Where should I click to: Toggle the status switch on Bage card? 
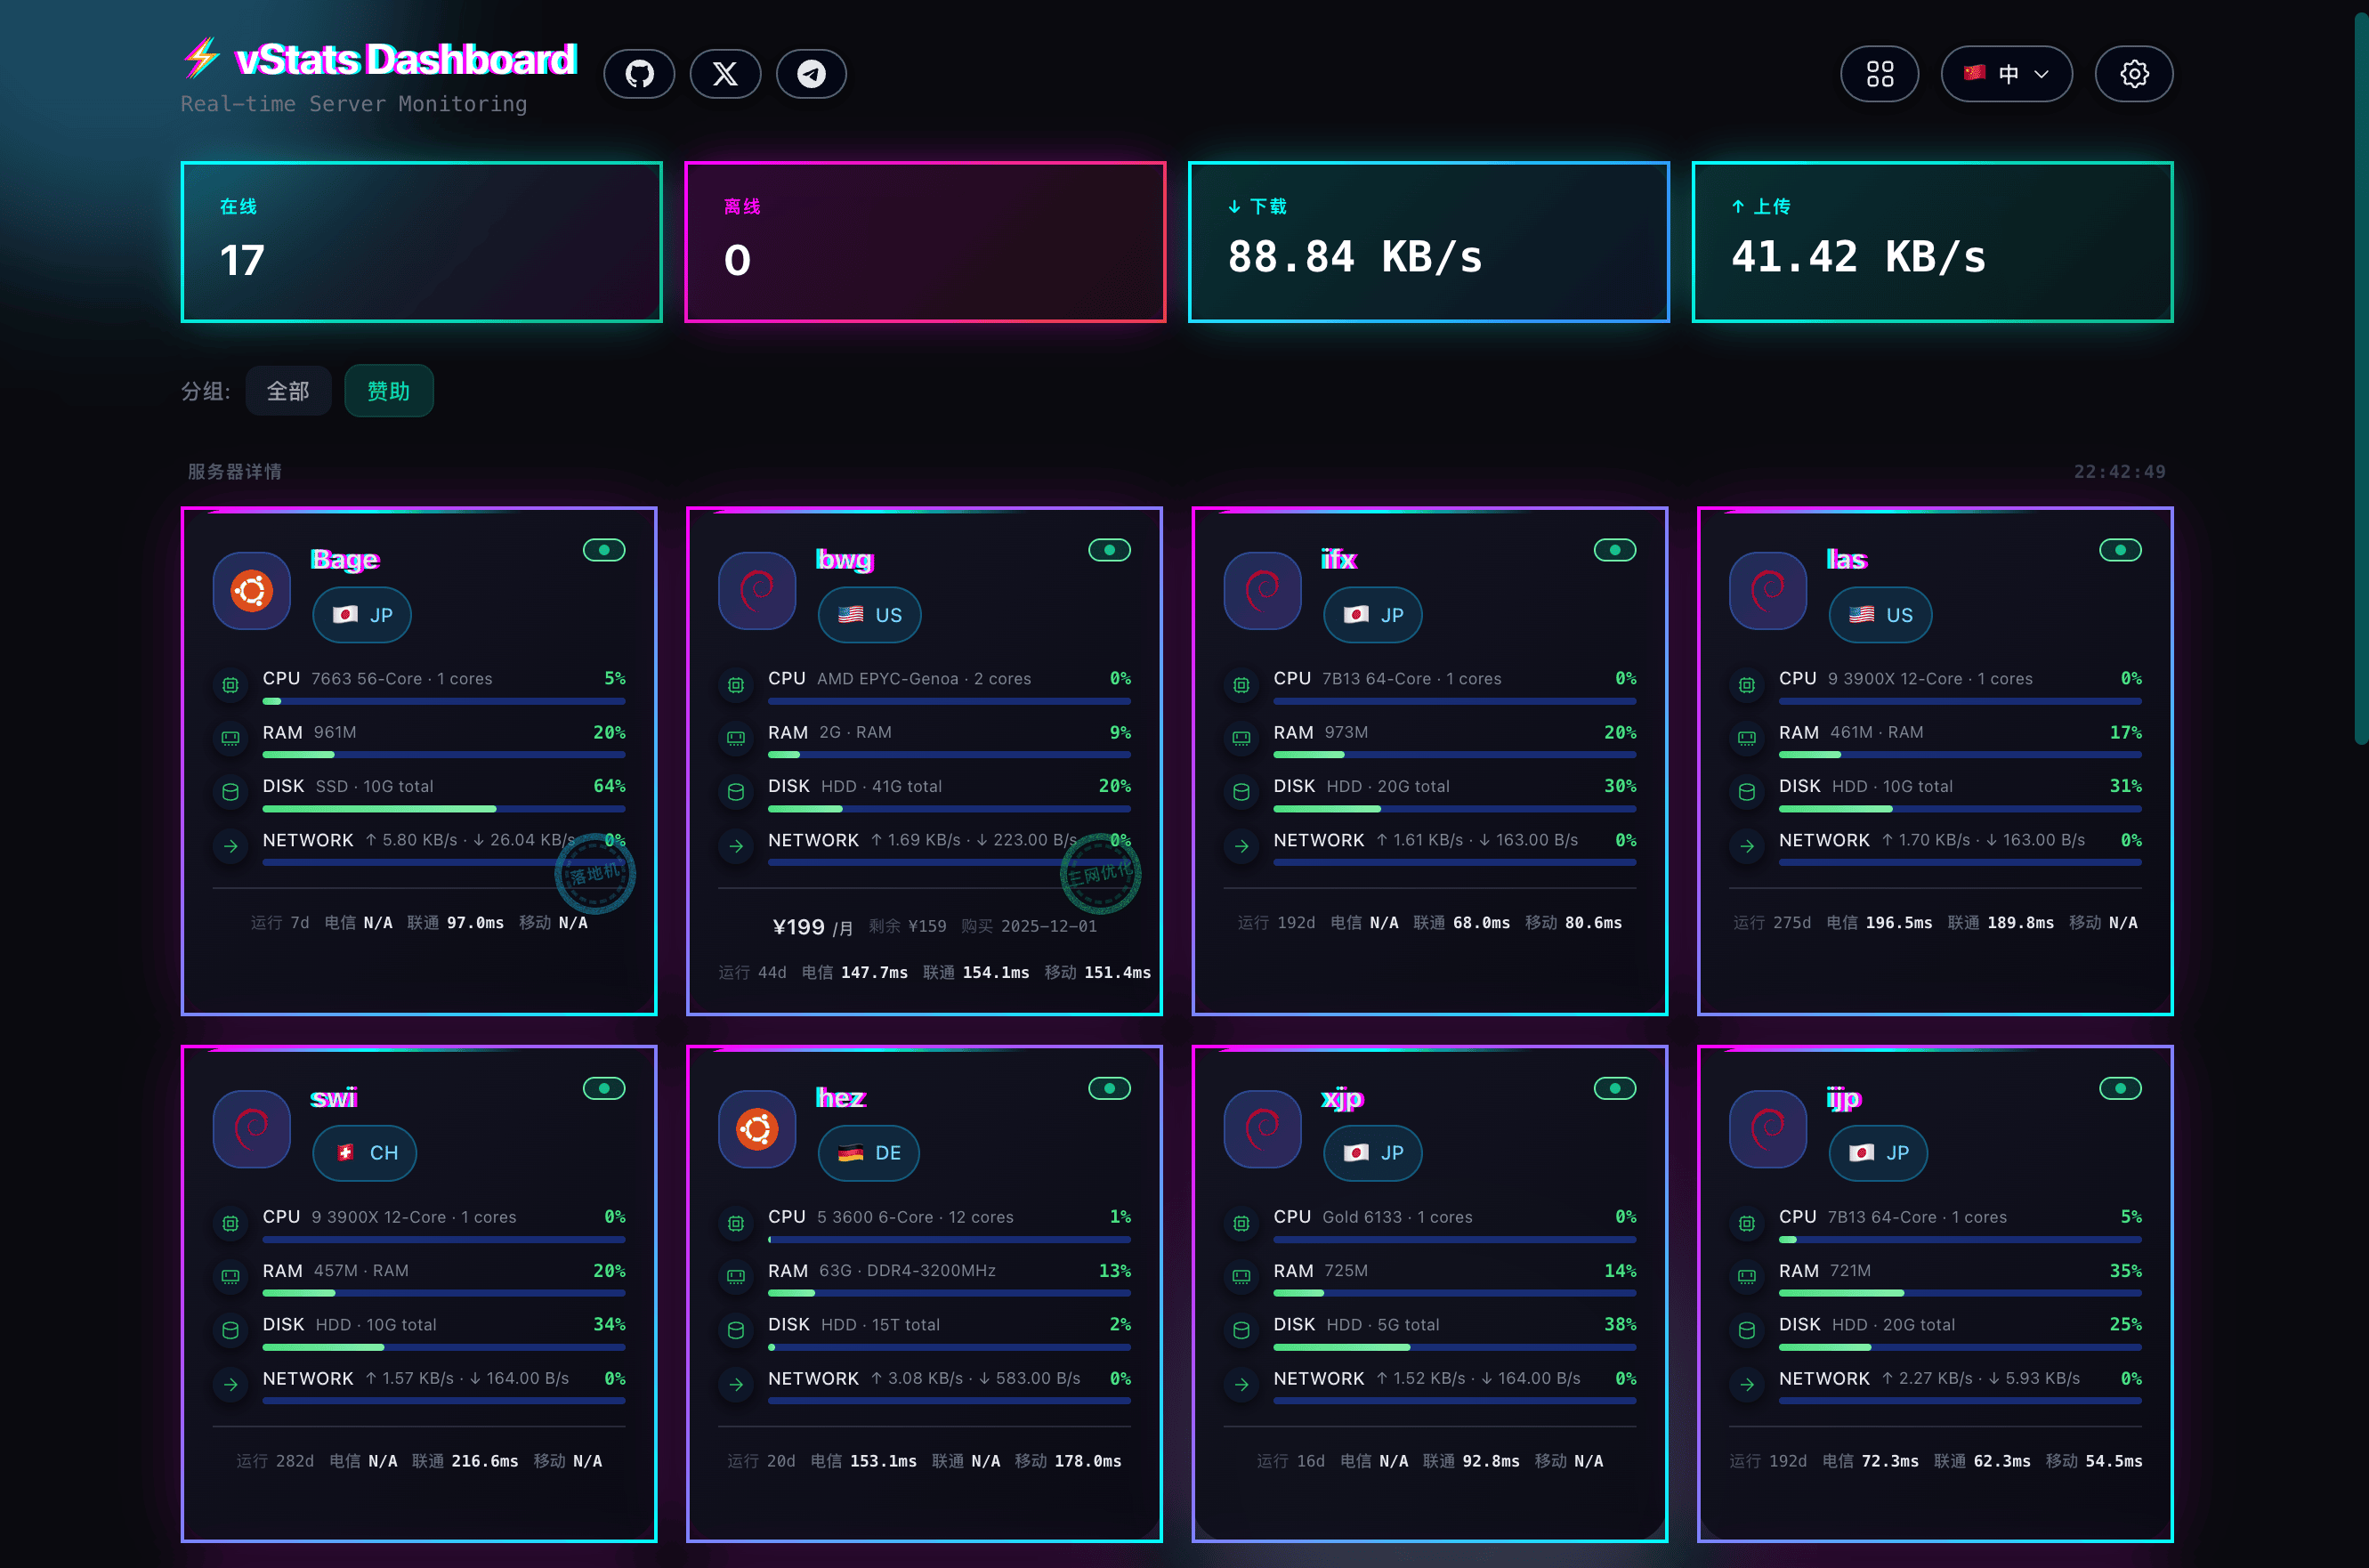(x=604, y=550)
